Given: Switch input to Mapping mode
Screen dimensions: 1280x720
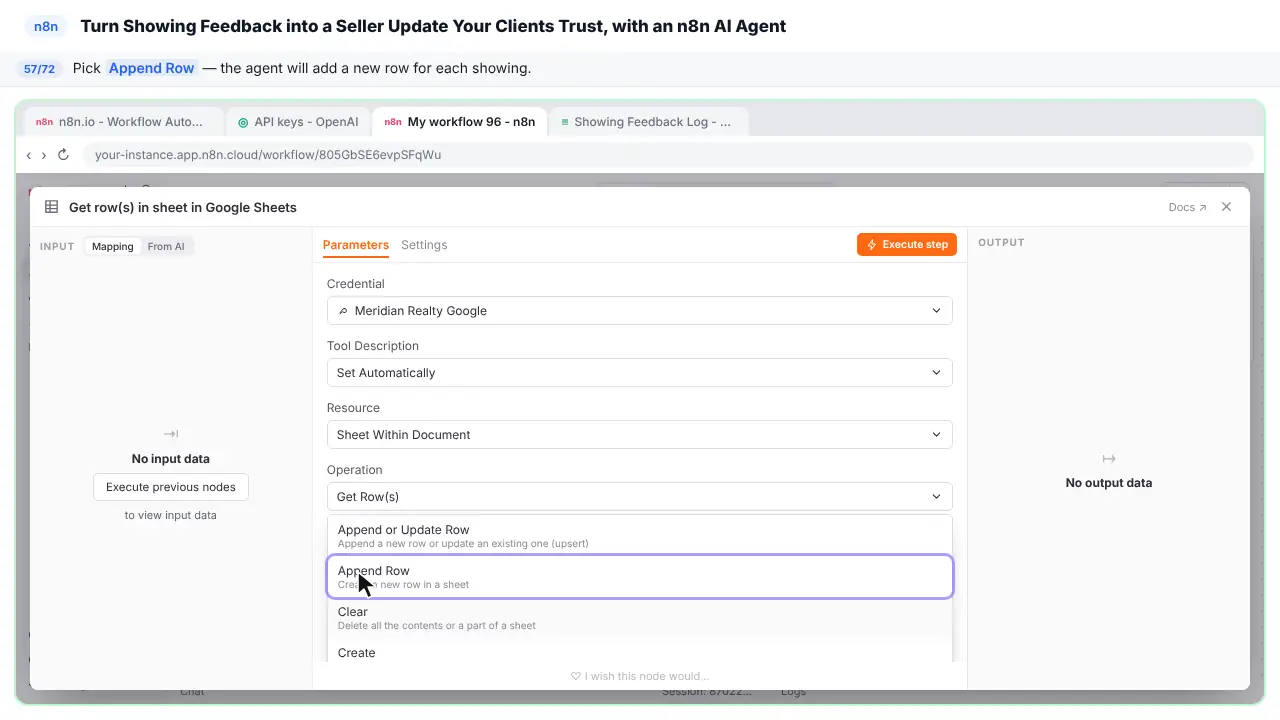Looking at the screenshot, I should [x=113, y=246].
